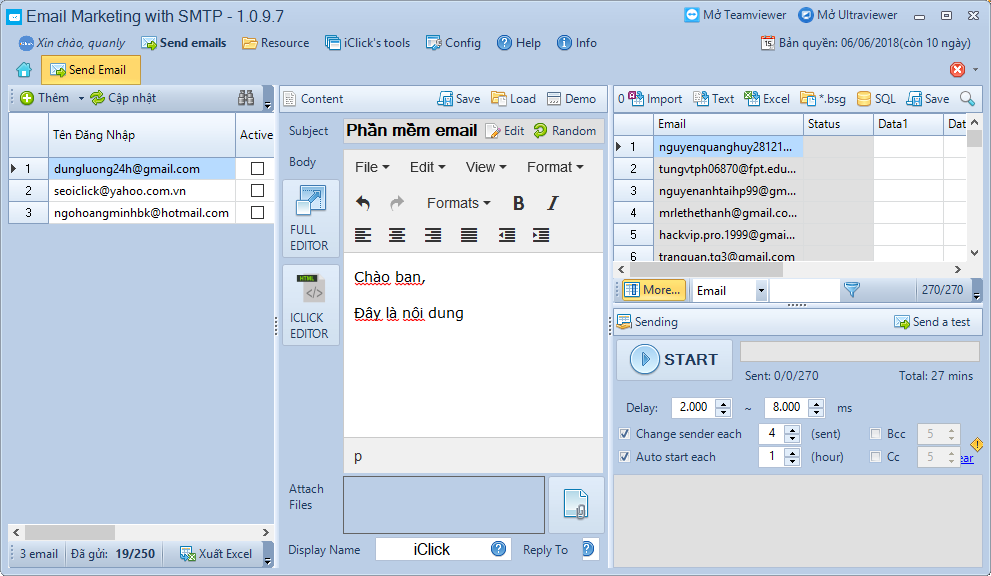The width and height of the screenshot is (991, 576).
Task: Increase indent in editor
Action: (541, 235)
